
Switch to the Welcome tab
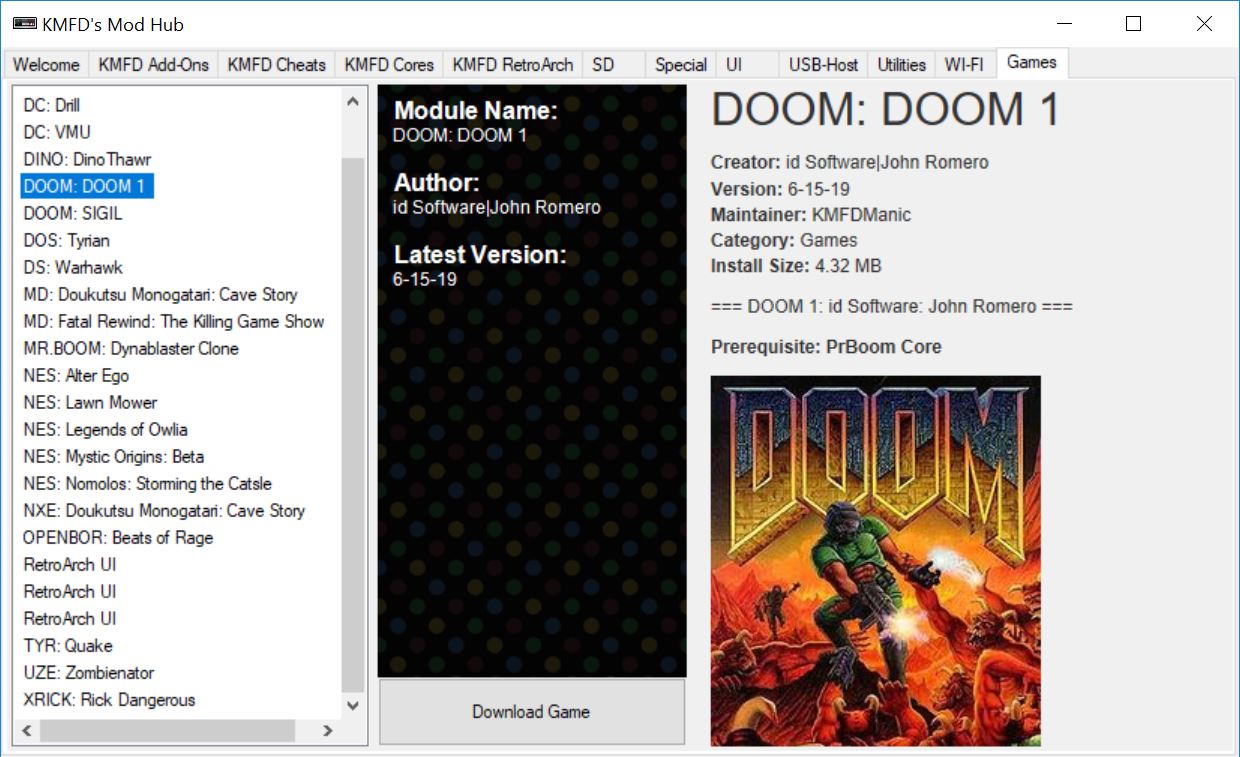click(x=46, y=65)
